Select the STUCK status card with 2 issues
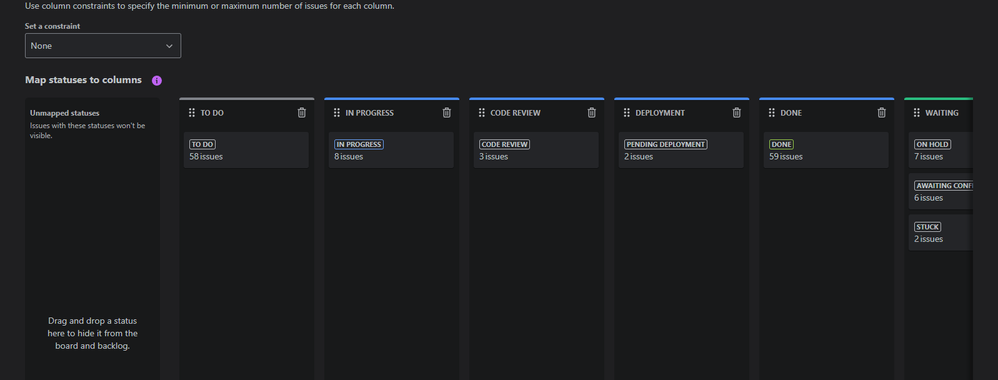998x380 pixels. click(941, 232)
